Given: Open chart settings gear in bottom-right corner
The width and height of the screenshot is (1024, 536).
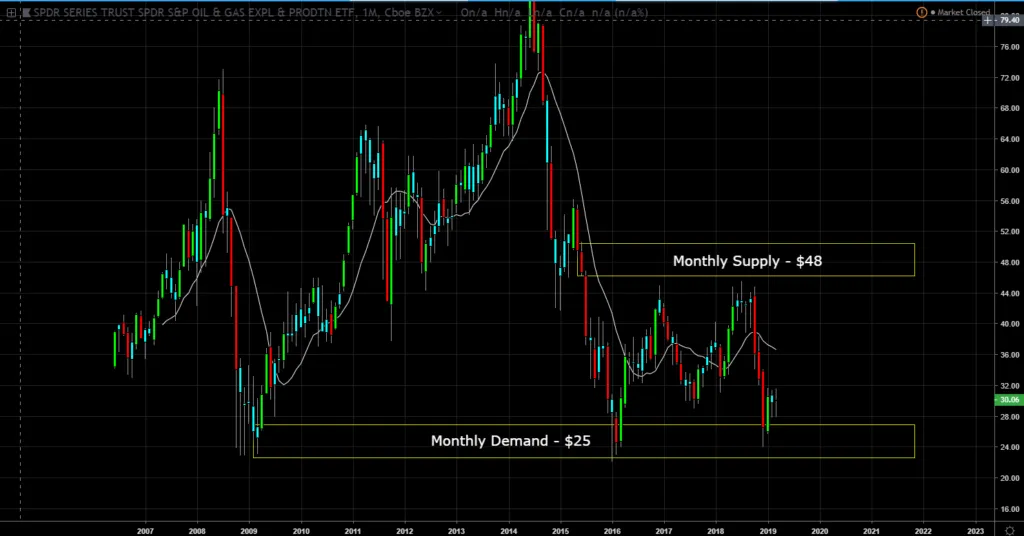Looking at the screenshot, I should click(1010, 530).
